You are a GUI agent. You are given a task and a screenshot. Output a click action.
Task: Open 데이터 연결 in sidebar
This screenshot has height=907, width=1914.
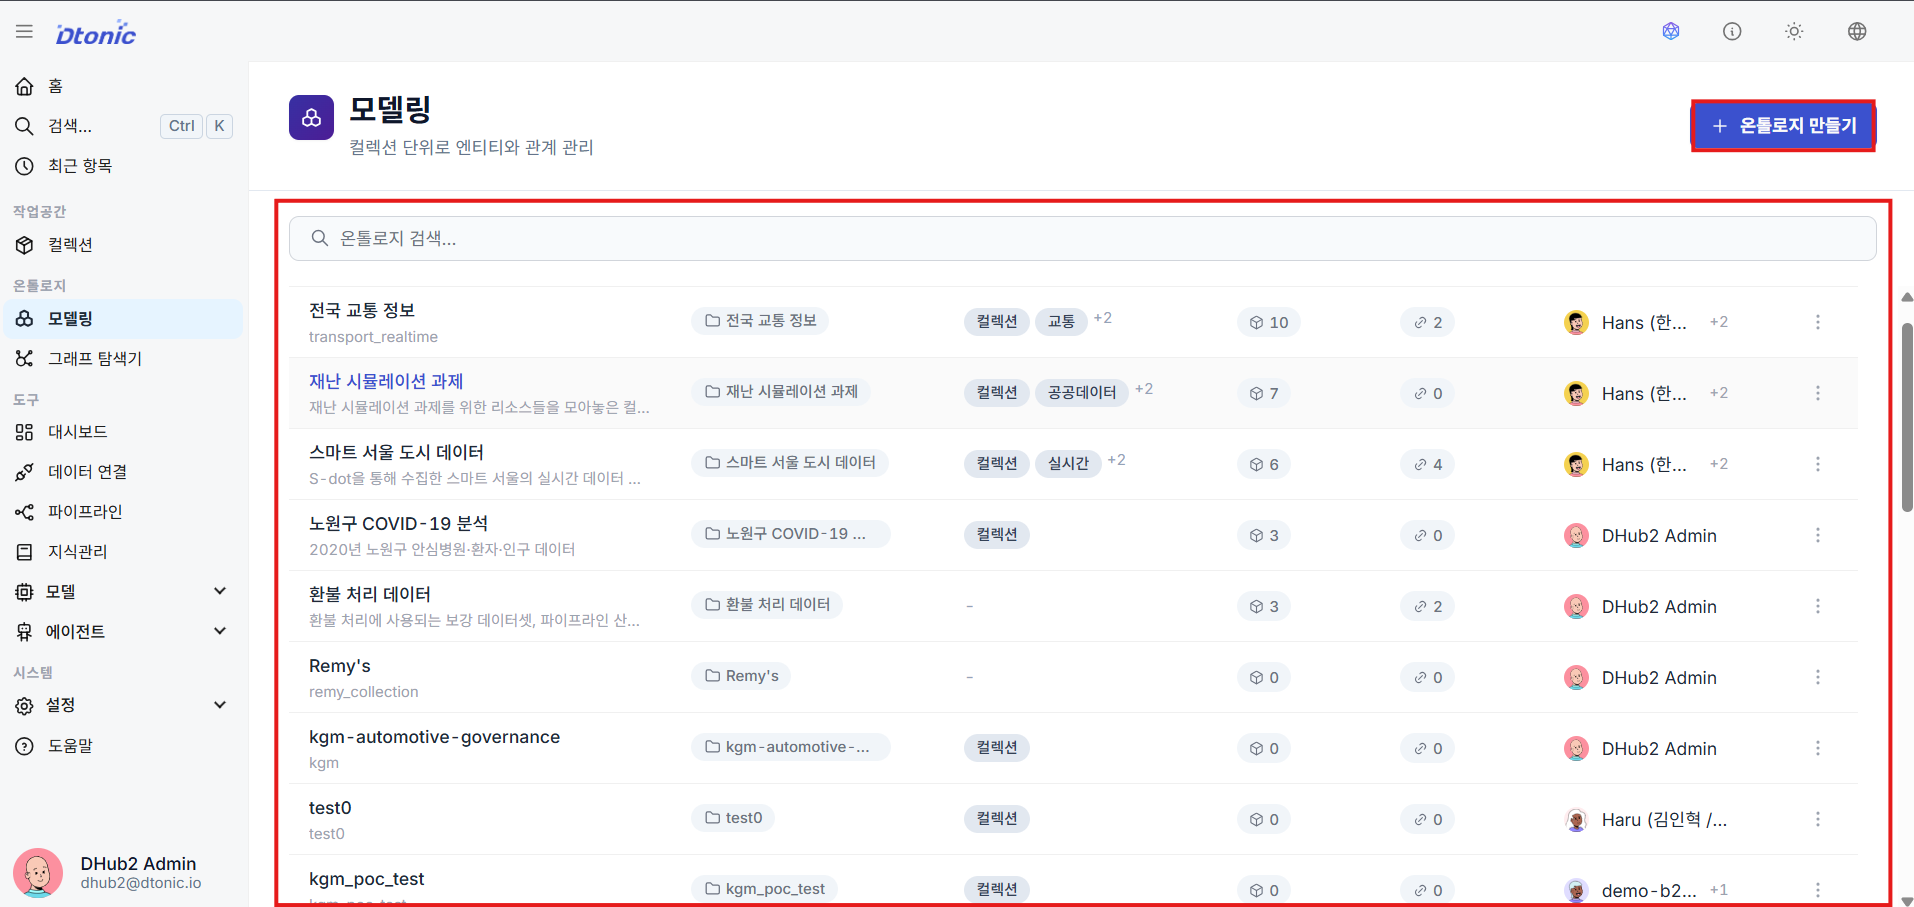pyautogui.click(x=124, y=472)
